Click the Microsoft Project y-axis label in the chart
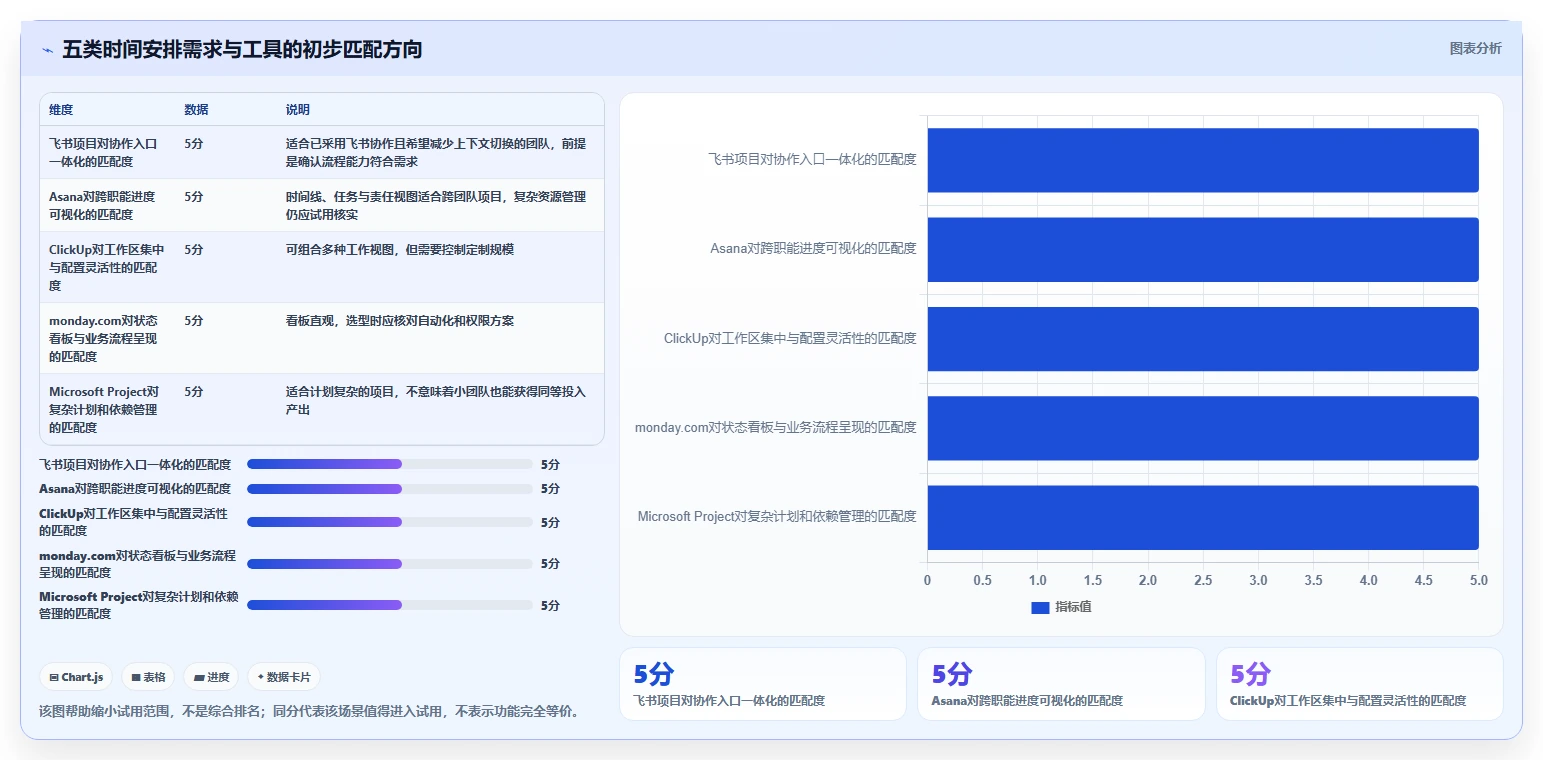Viewport: 1543px width, 760px height. point(777,517)
